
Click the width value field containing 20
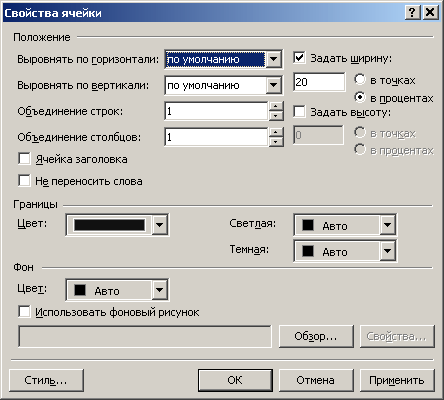319,82
